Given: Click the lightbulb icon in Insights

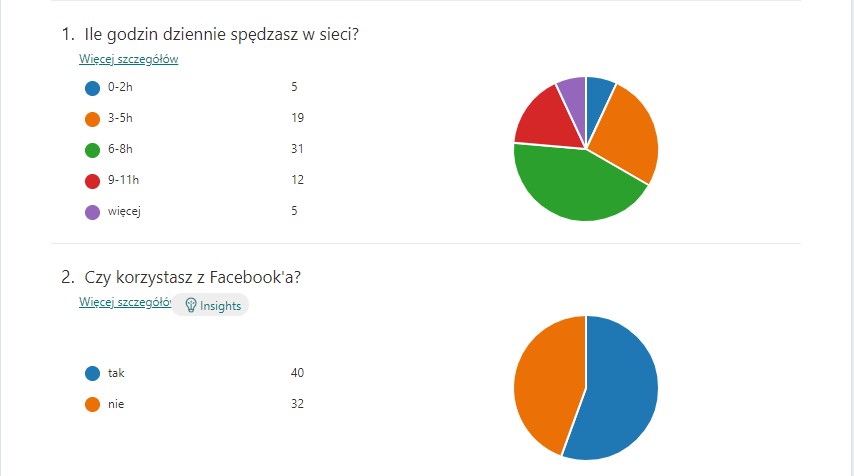Looking at the screenshot, I should point(191,305).
